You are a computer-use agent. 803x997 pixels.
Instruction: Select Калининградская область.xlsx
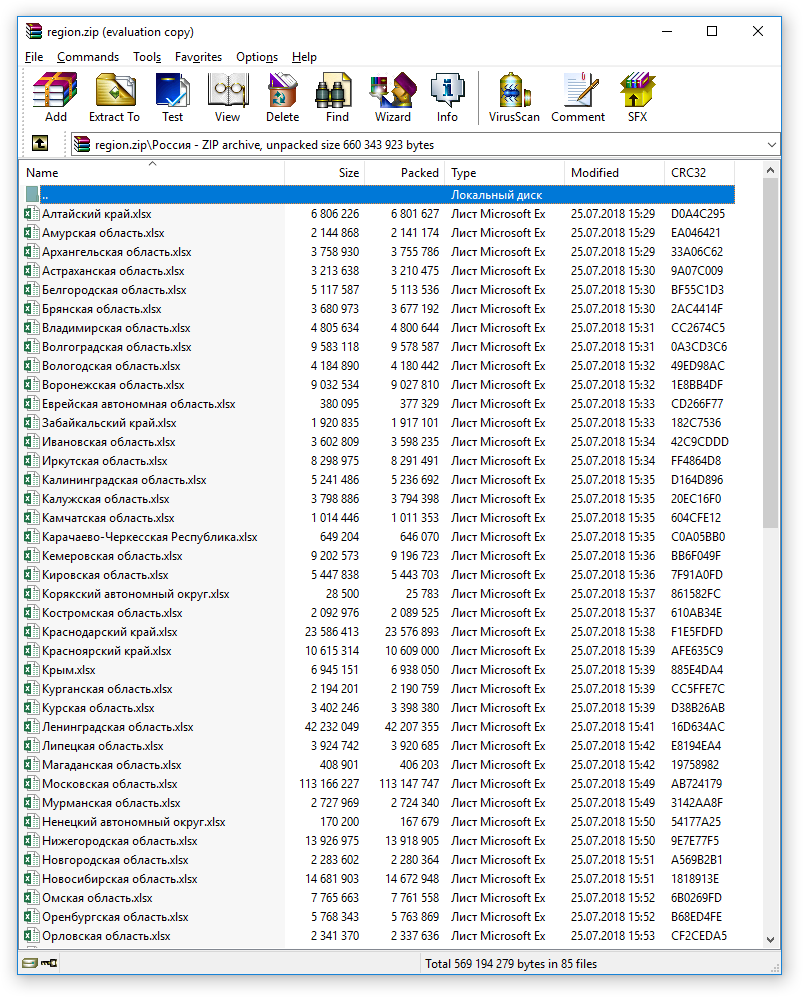pos(378,479)
